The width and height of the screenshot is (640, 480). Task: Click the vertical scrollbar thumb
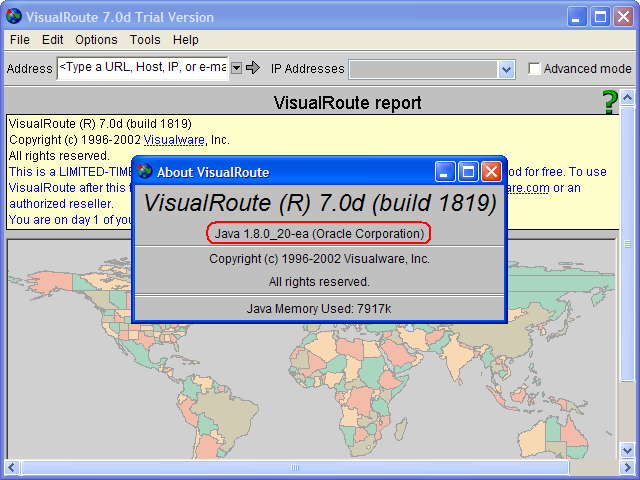tap(627, 244)
